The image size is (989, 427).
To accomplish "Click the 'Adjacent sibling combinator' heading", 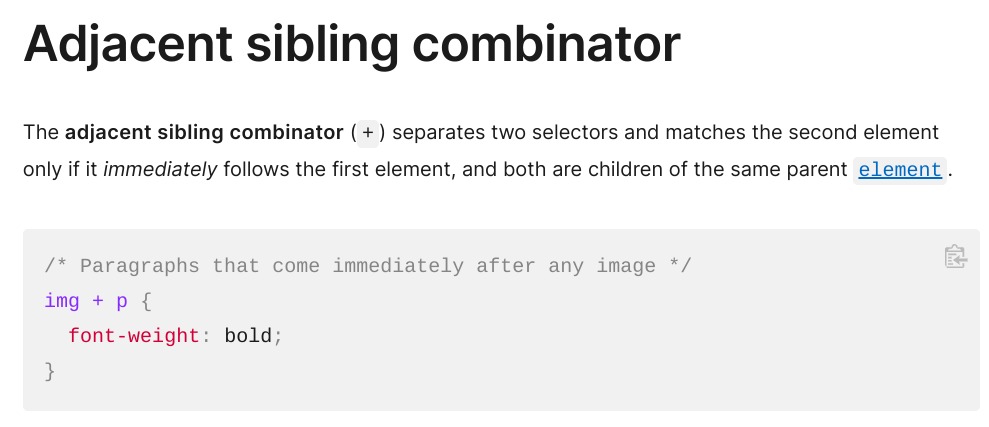I will 352,44.
